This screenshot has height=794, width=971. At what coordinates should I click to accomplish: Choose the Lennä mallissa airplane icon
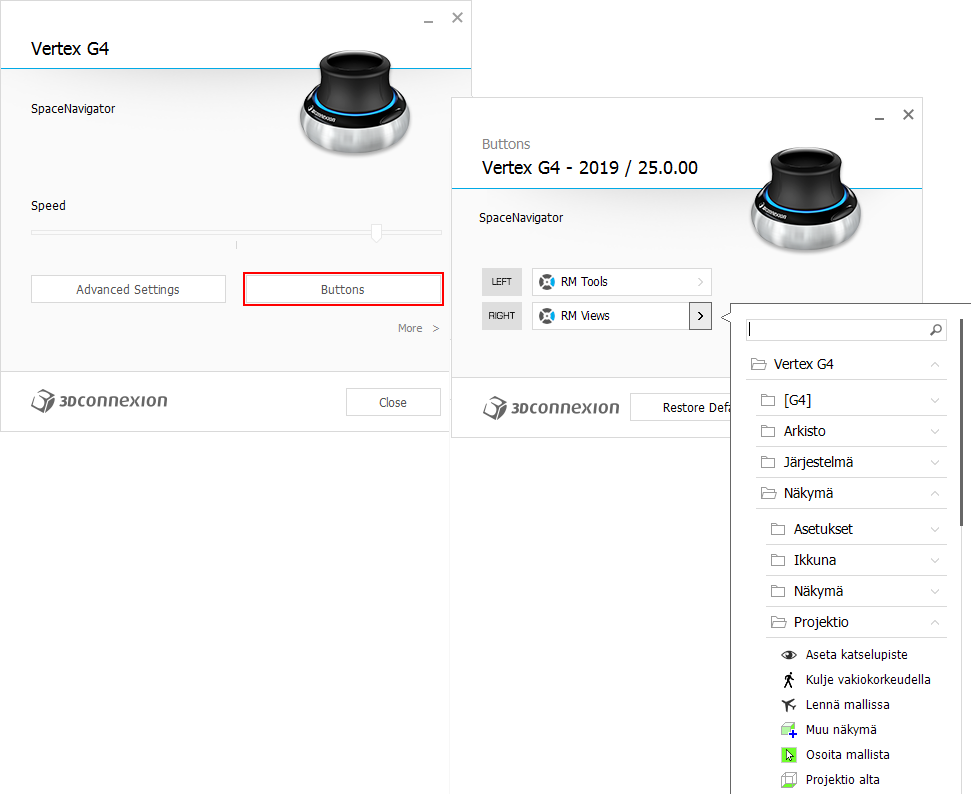tap(788, 705)
